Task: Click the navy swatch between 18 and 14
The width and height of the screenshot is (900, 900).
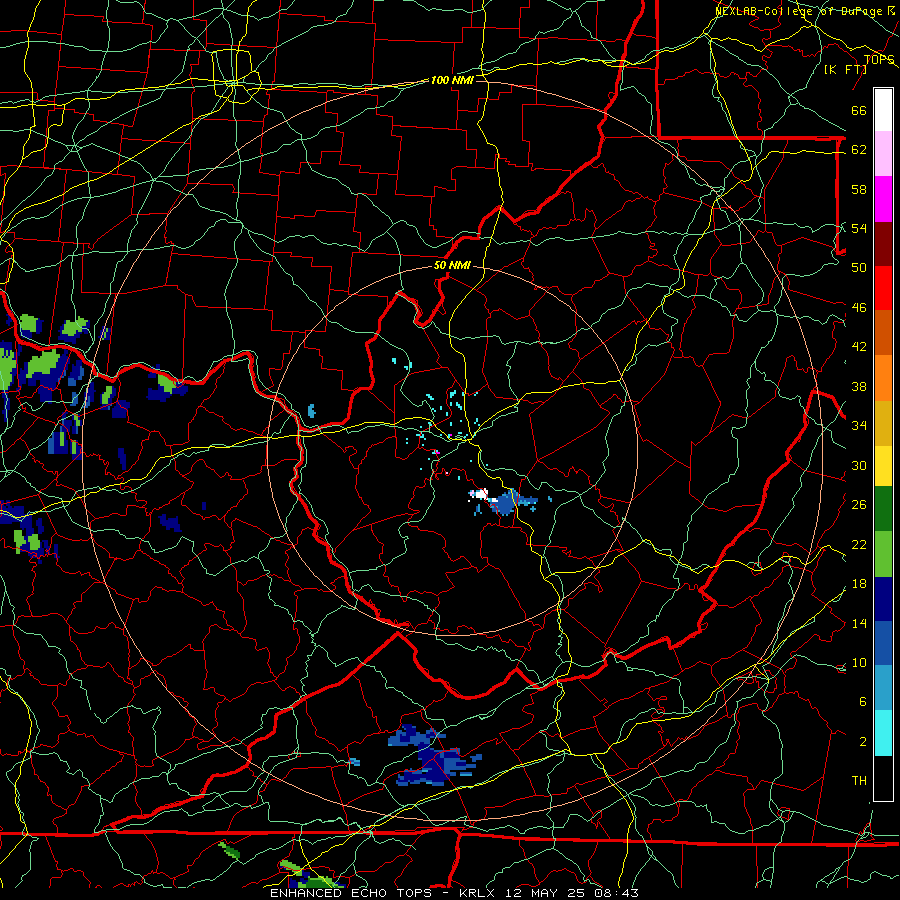Action: (x=883, y=599)
